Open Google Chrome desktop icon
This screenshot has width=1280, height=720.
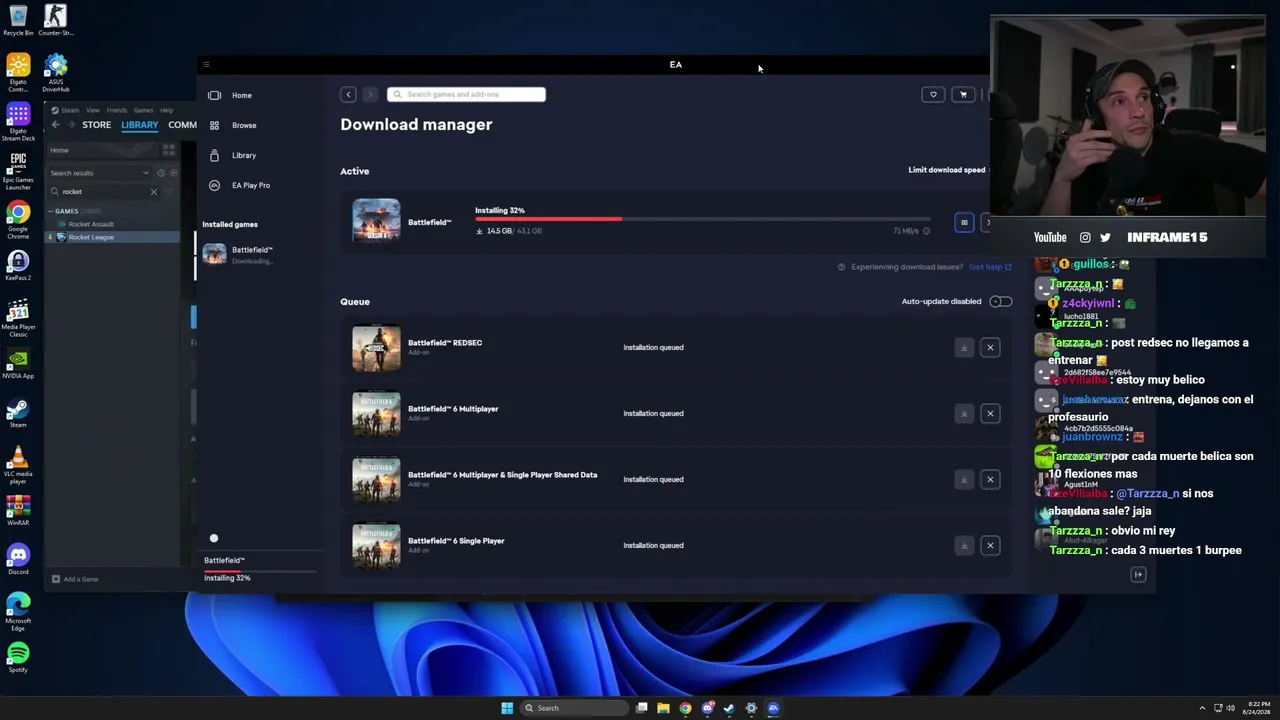(18, 220)
